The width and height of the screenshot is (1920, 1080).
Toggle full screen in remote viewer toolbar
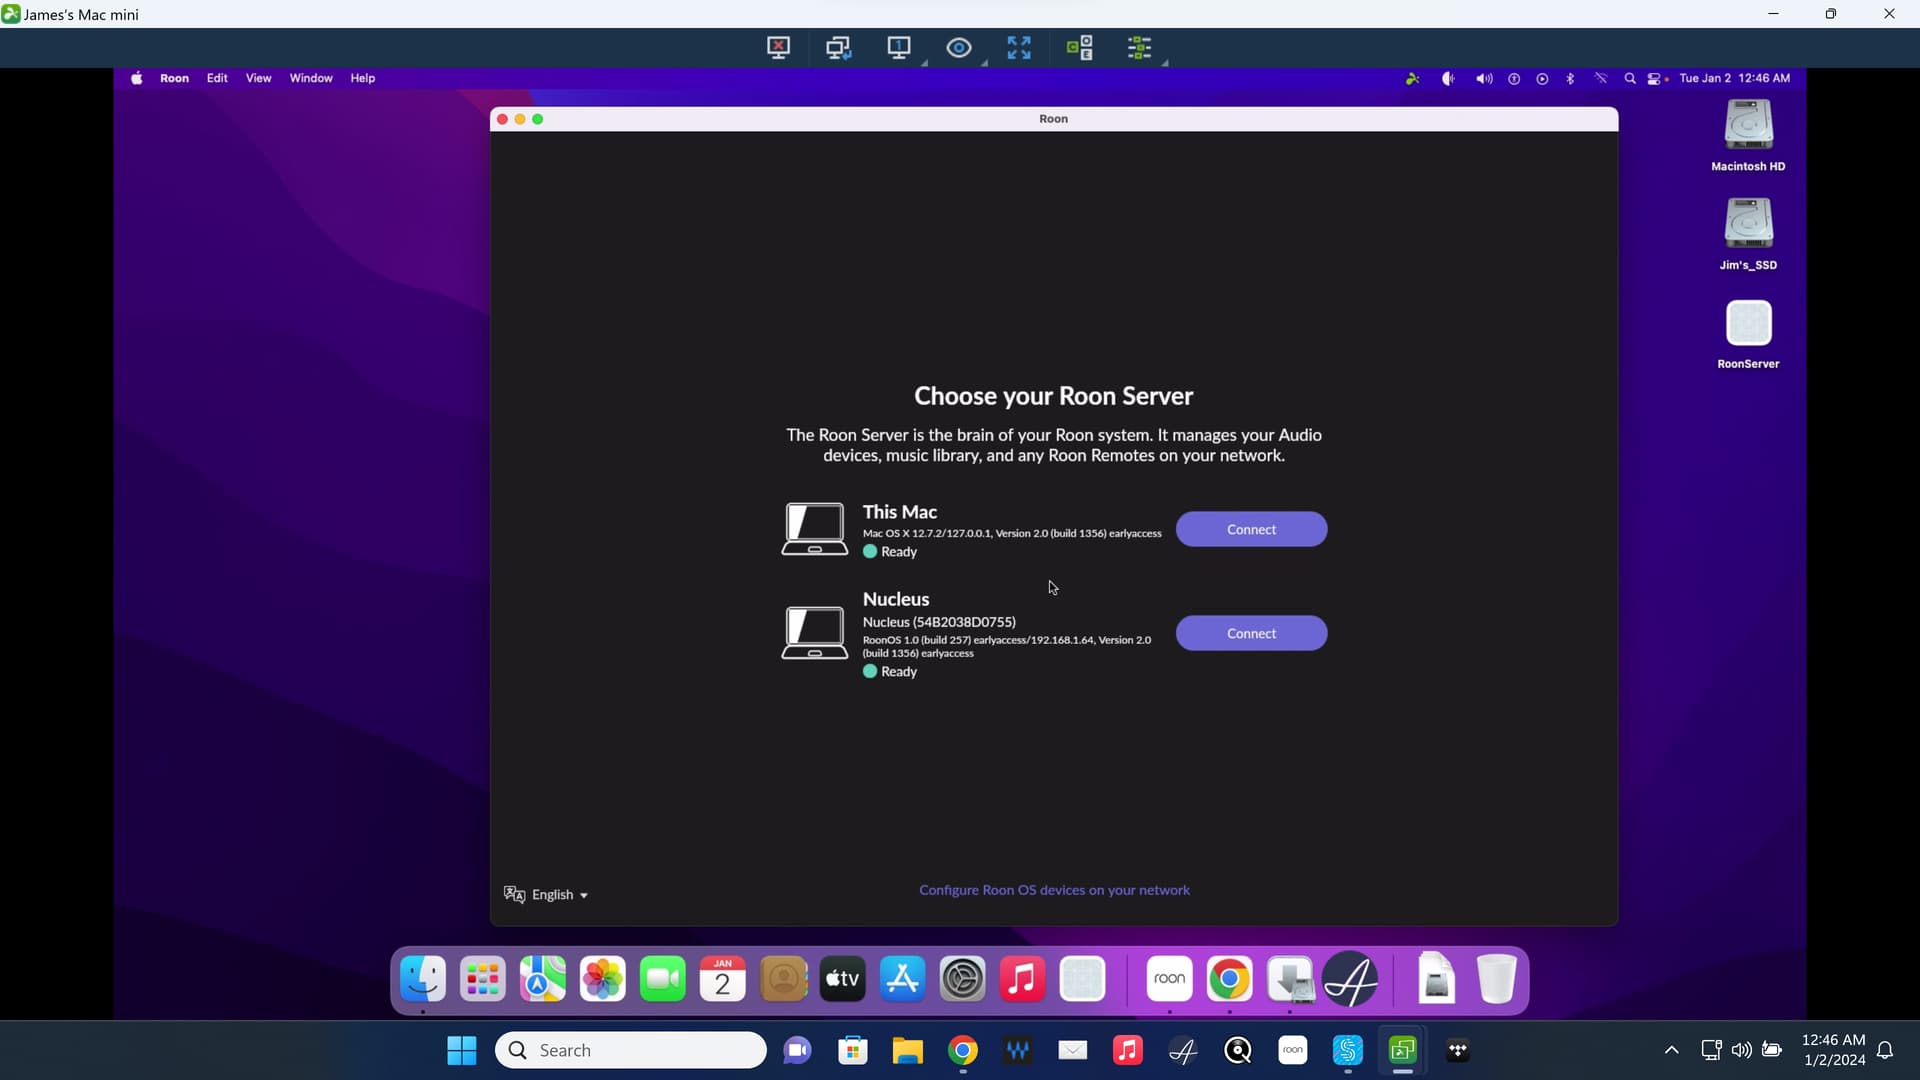tap(1018, 47)
